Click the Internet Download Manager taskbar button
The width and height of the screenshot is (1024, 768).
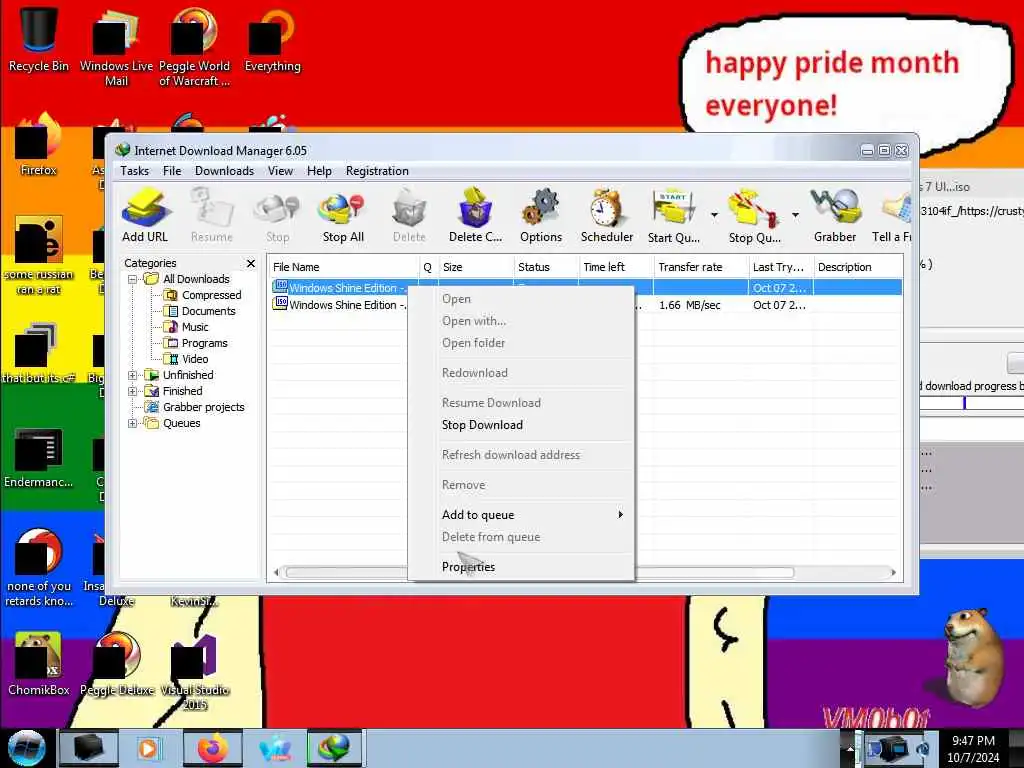pos(334,748)
